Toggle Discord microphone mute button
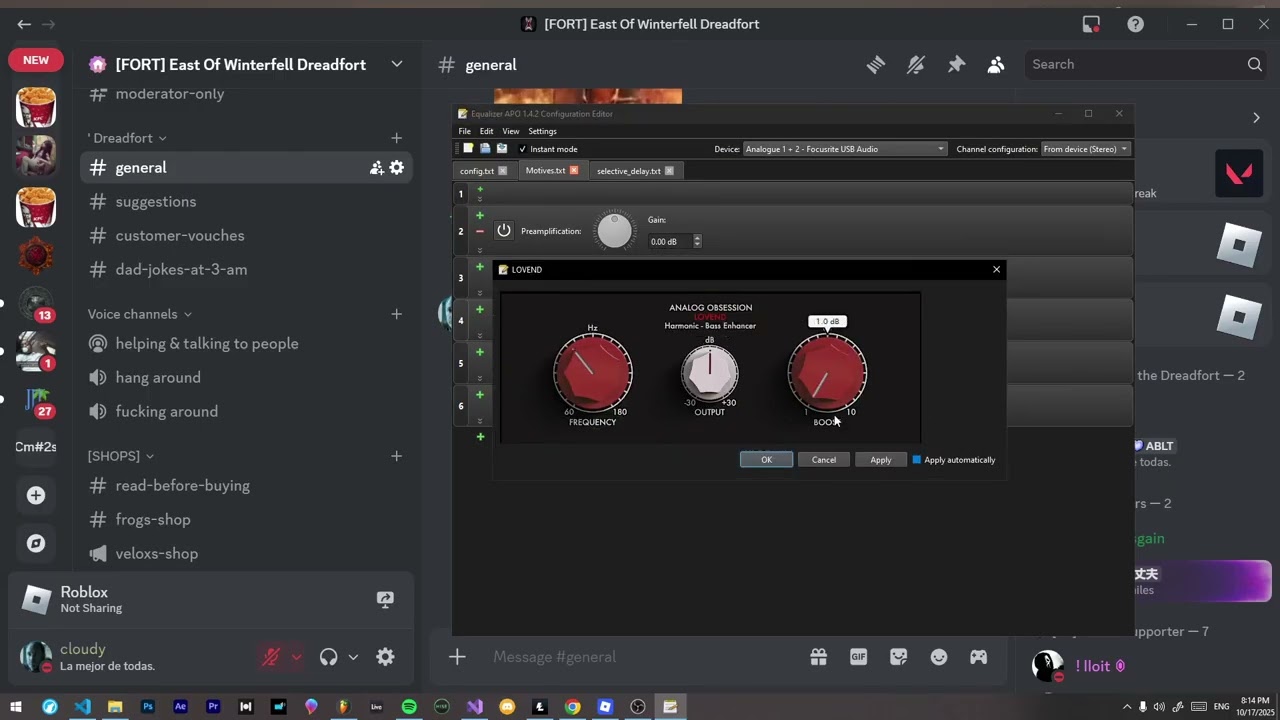 click(271, 657)
